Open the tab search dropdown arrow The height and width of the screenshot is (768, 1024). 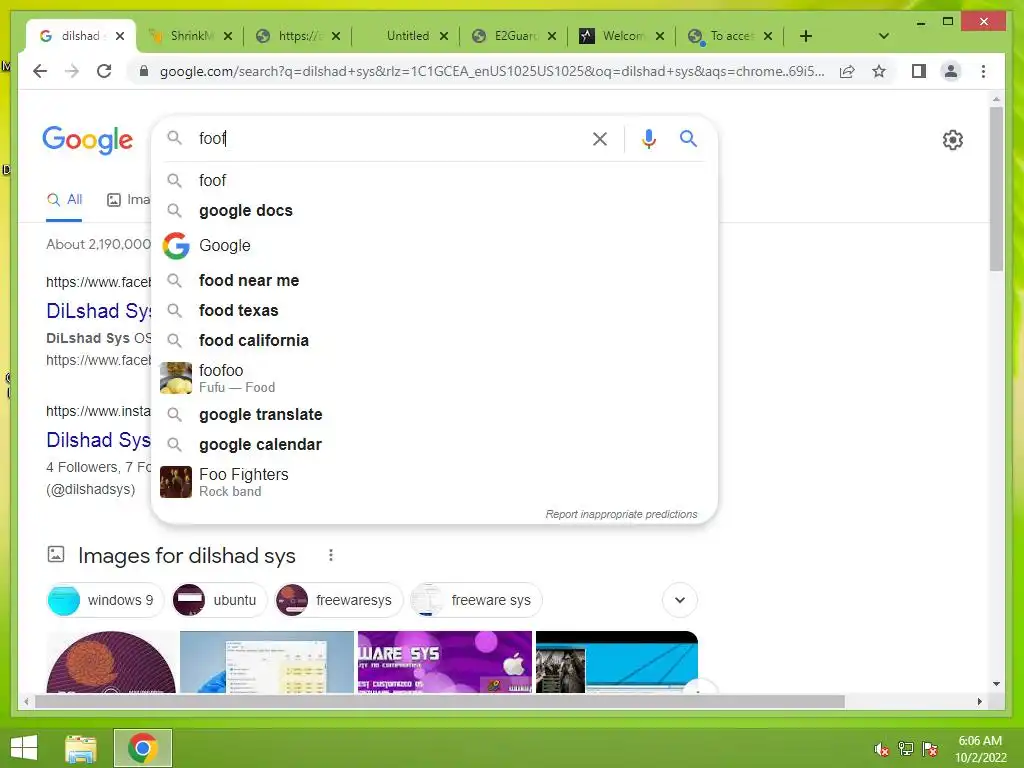click(x=884, y=36)
